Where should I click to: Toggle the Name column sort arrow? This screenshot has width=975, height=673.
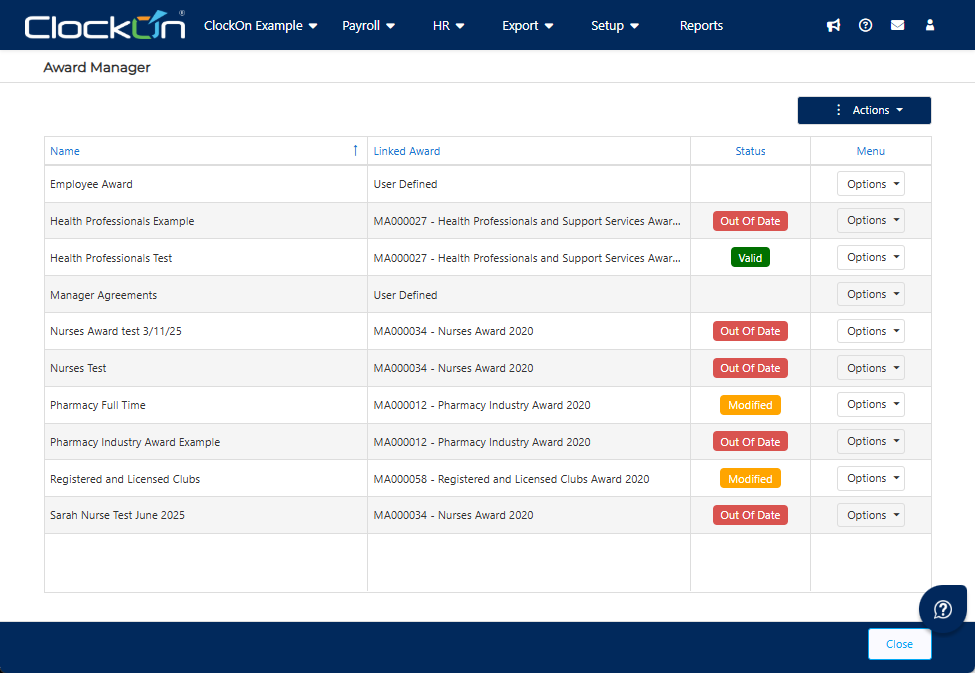pos(355,151)
